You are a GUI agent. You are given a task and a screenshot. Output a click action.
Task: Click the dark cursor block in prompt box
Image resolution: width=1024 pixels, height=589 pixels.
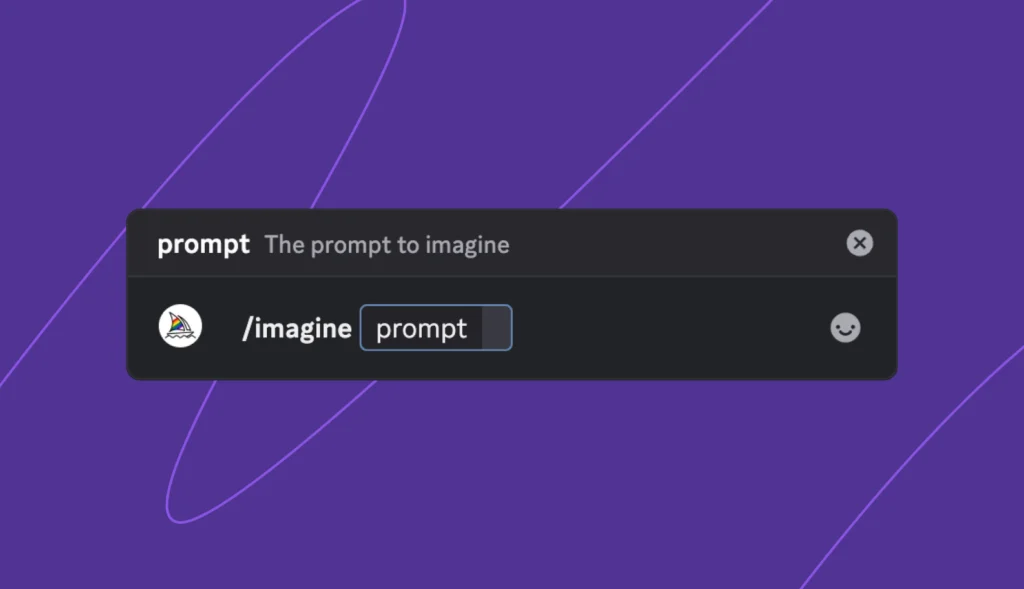pyautogui.click(x=495, y=328)
